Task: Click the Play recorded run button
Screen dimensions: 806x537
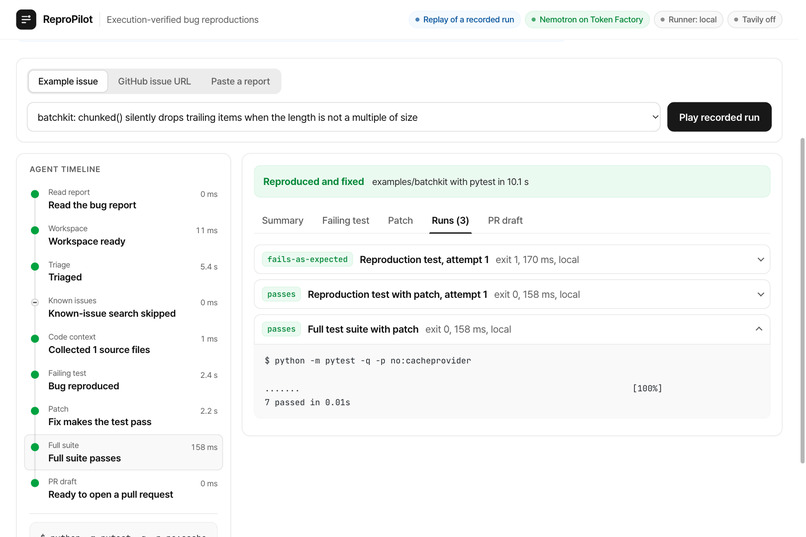Action: click(719, 117)
